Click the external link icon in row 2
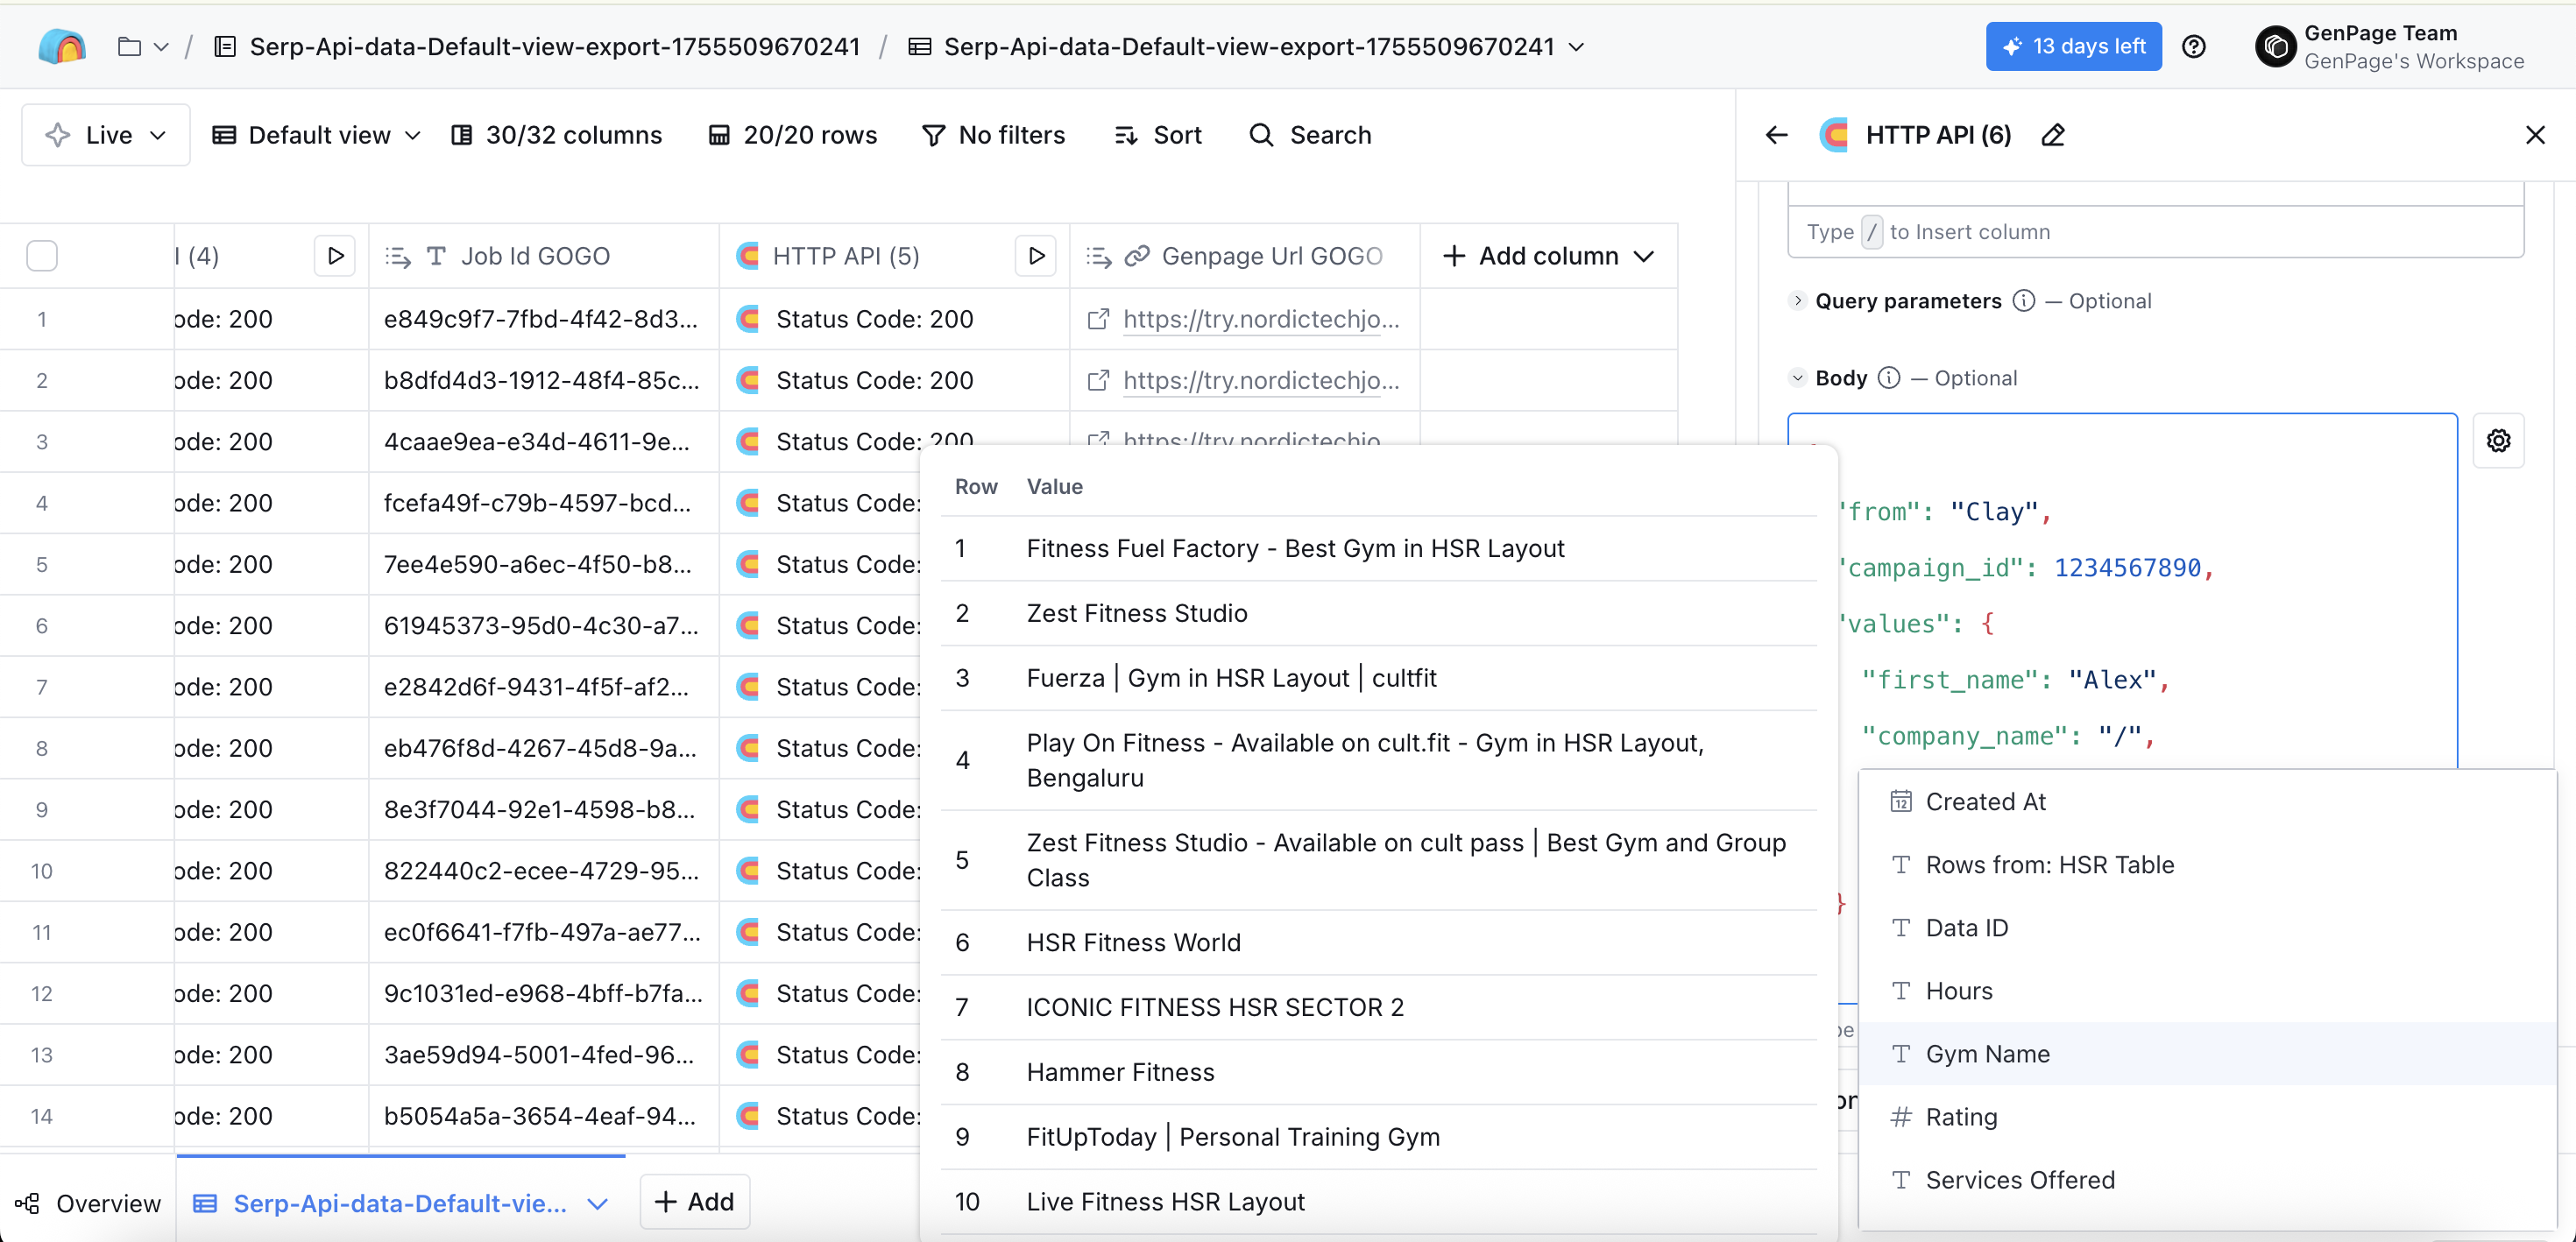 click(x=1098, y=380)
